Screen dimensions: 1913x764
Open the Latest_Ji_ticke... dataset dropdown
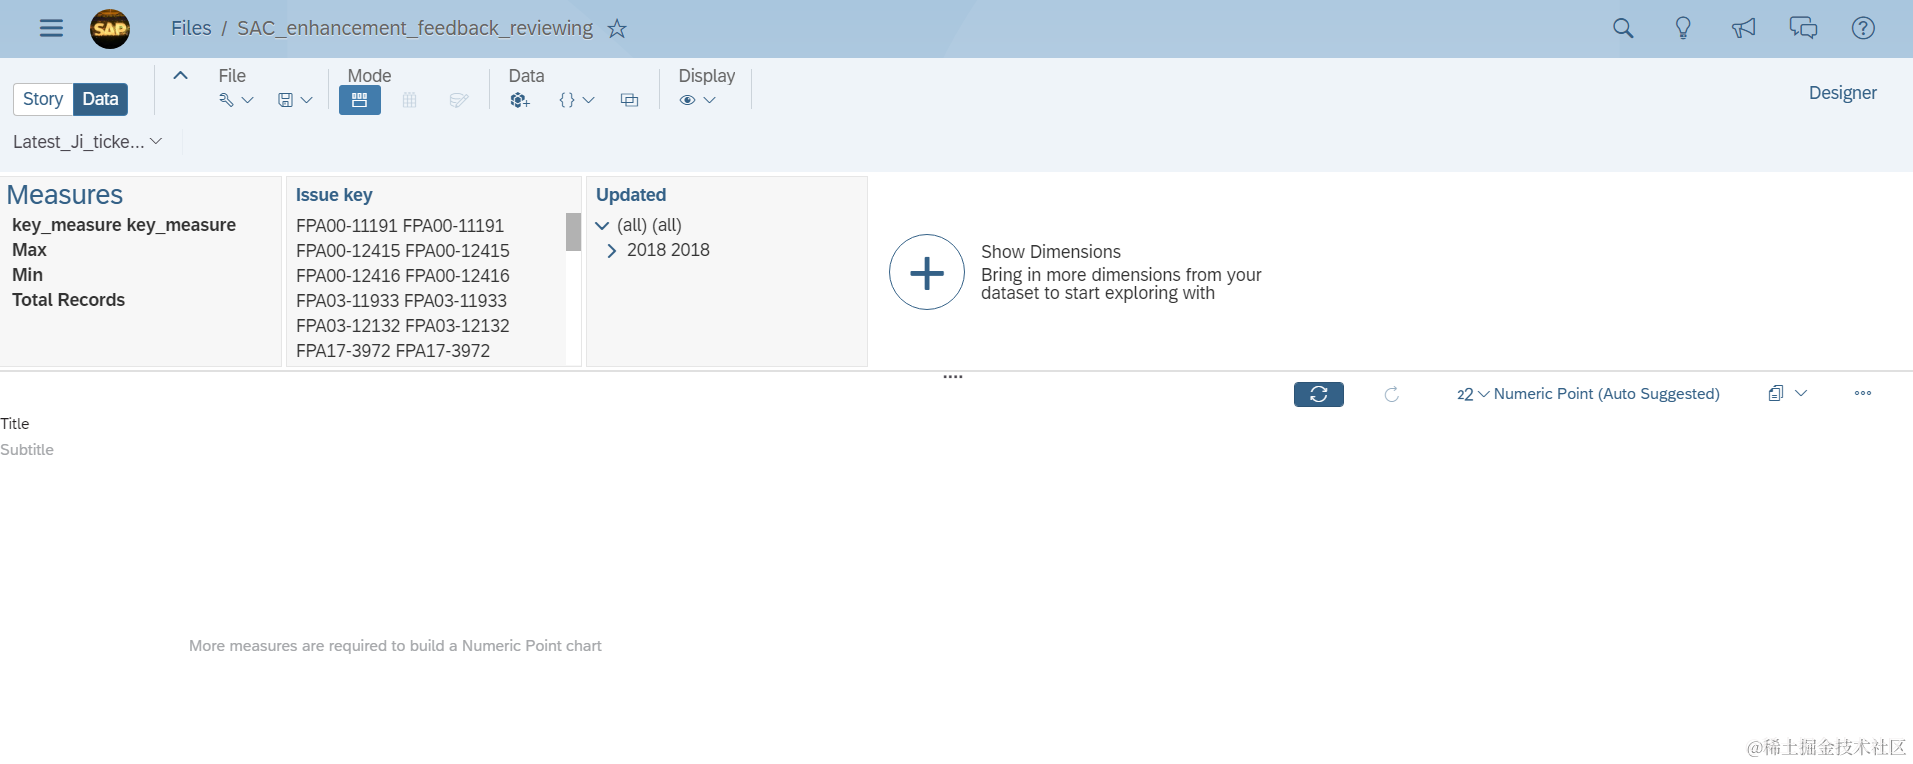(87, 142)
